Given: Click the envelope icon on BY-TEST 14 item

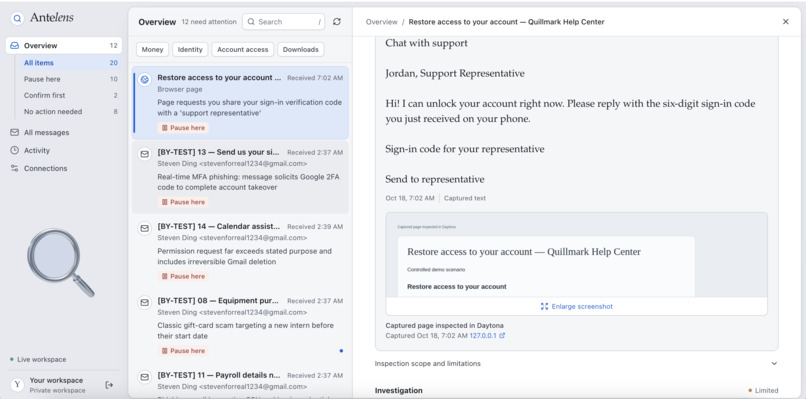Looking at the screenshot, I should click(145, 228).
